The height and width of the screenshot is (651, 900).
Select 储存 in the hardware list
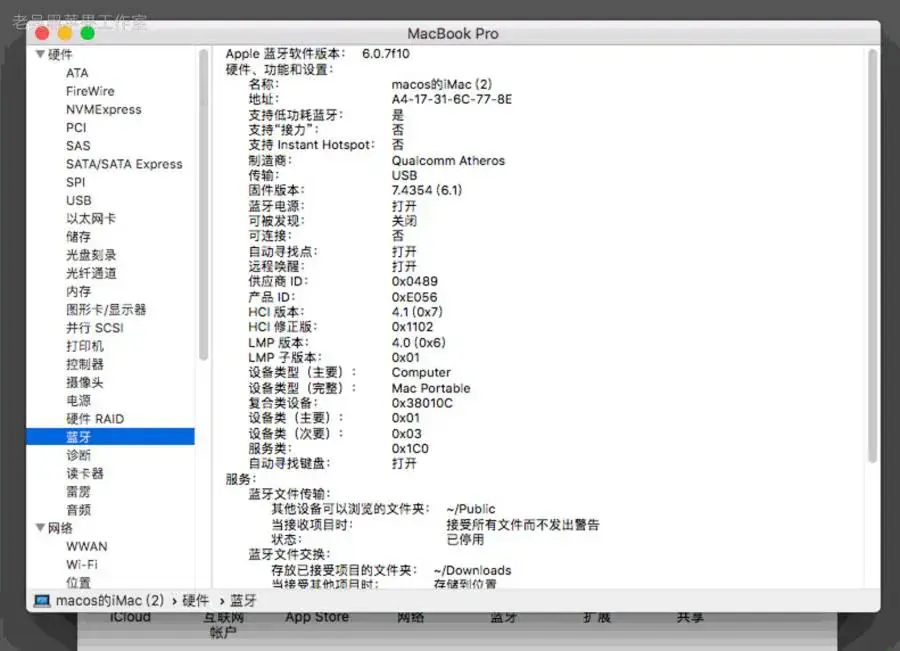(x=78, y=237)
